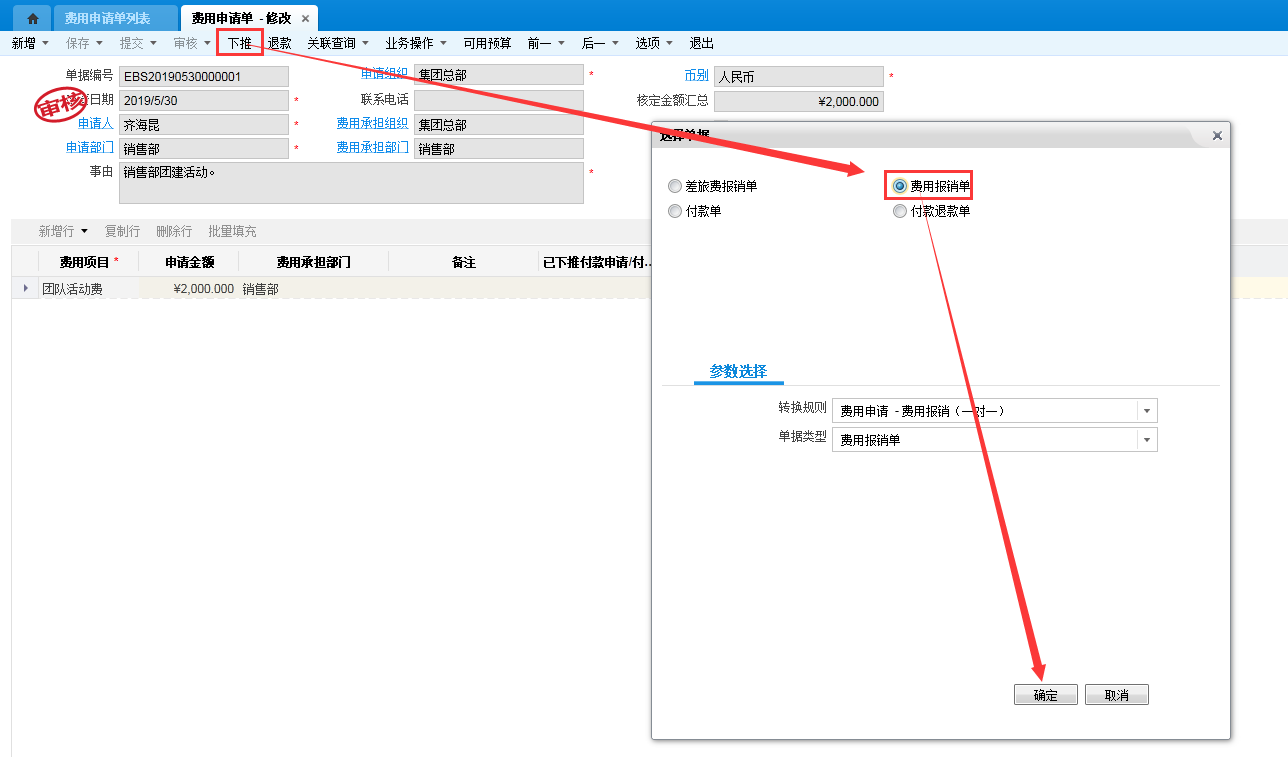Click the 可用预算 toolbar item
Screen dimensions: 1288x757
(x=487, y=43)
